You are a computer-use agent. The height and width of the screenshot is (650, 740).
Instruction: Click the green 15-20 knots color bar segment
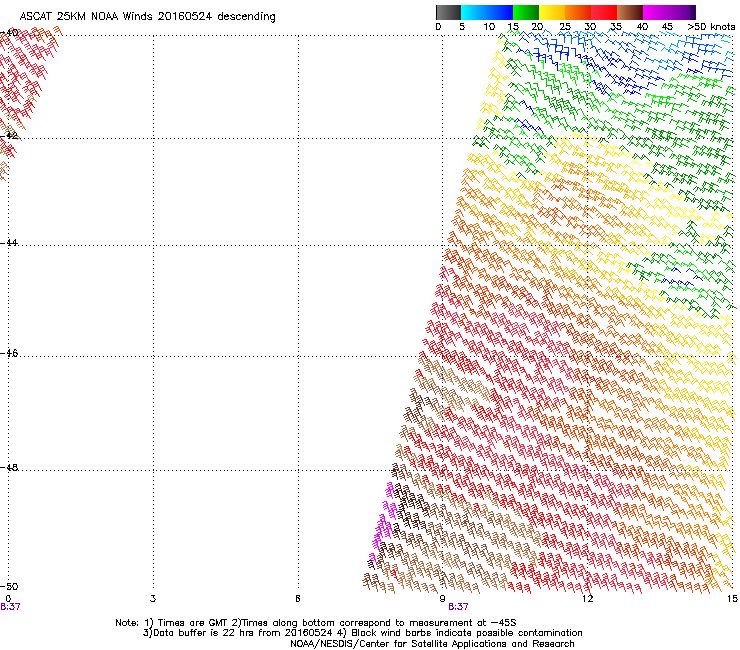pos(526,12)
